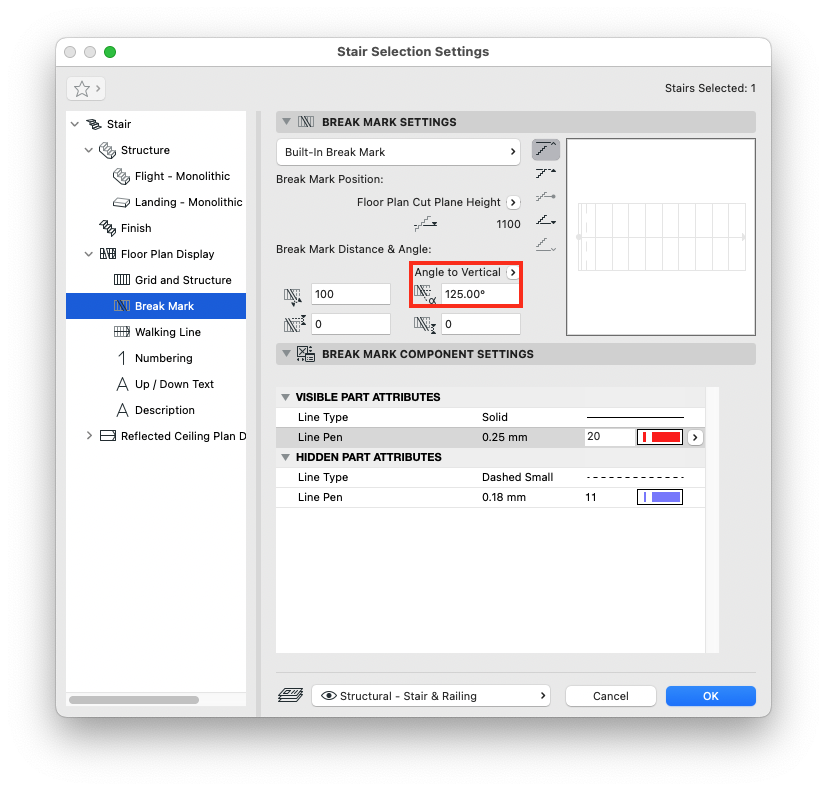Click the red visible line pen swatch

coord(660,437)
